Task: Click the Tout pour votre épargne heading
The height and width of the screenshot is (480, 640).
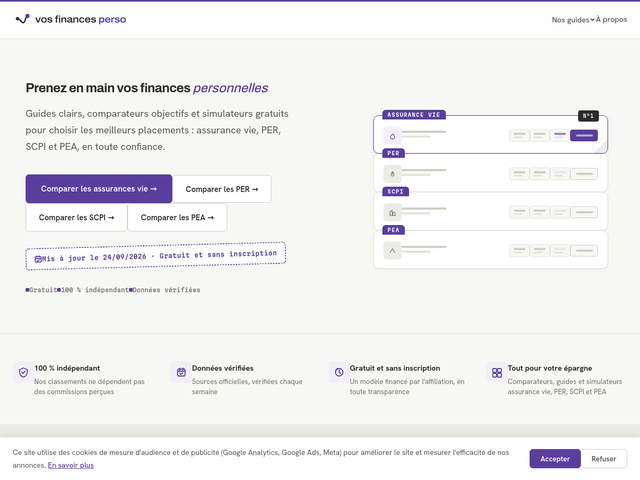Action: tap(549, 368)
